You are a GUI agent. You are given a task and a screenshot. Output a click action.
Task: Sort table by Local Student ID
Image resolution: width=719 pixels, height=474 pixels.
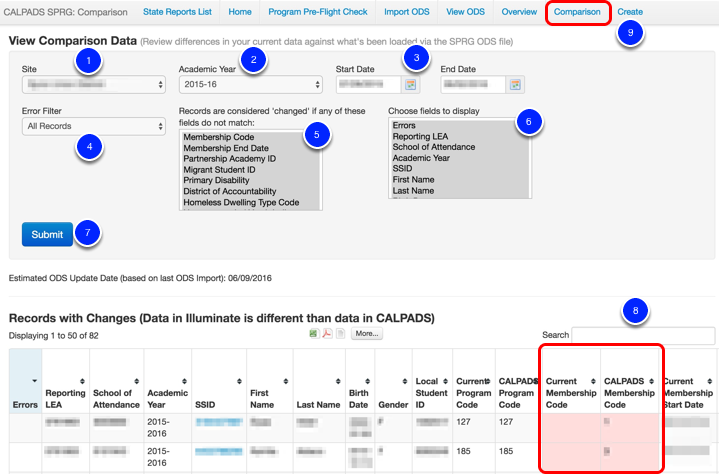tap(445, 381)
